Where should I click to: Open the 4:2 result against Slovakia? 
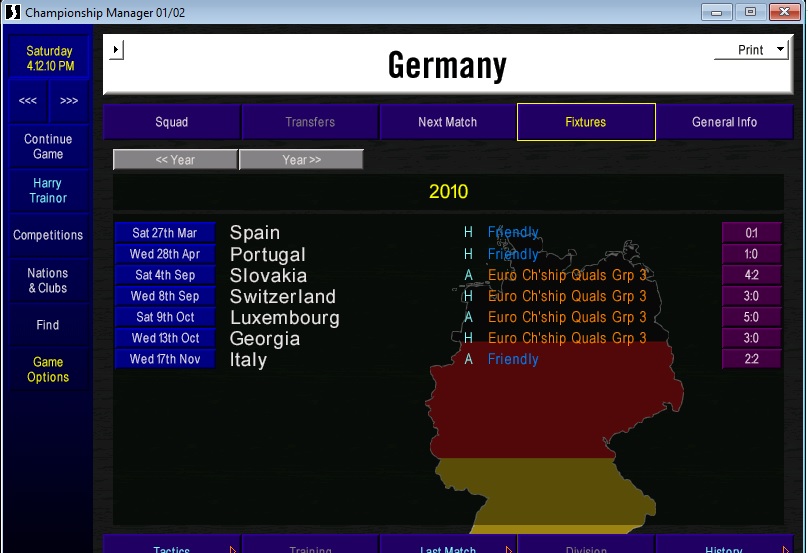[751, 275]
